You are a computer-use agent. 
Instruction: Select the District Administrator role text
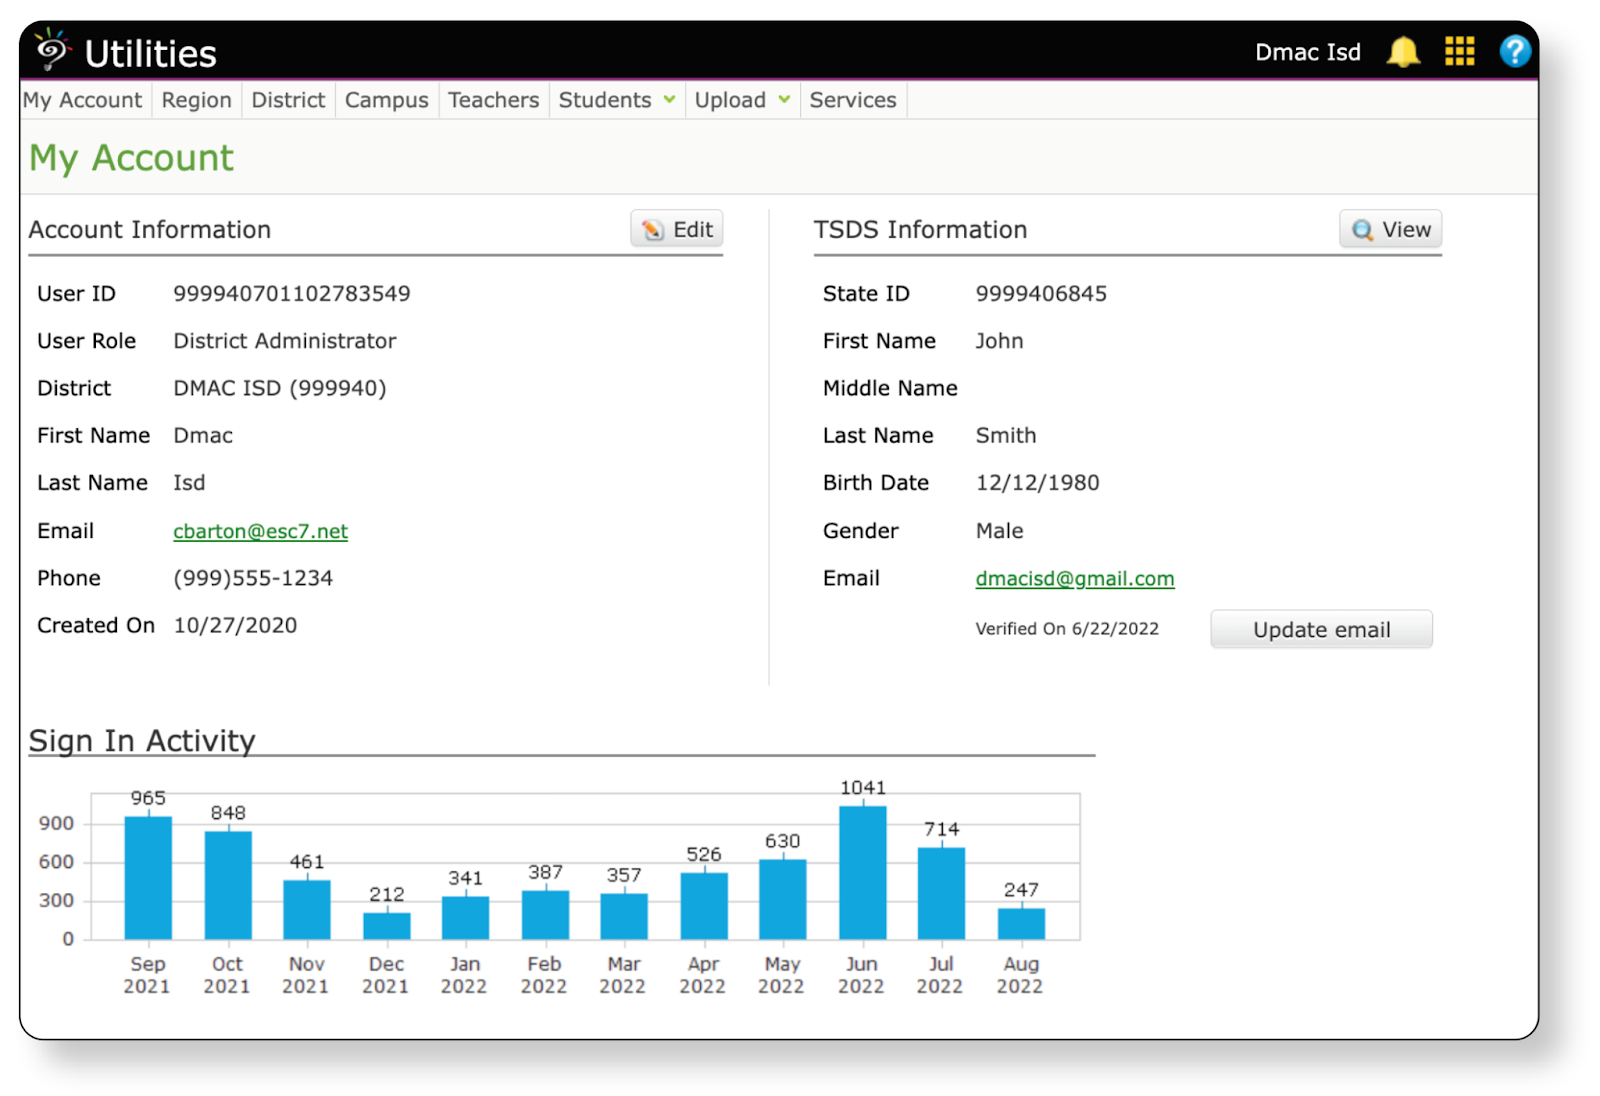[285, 341]
